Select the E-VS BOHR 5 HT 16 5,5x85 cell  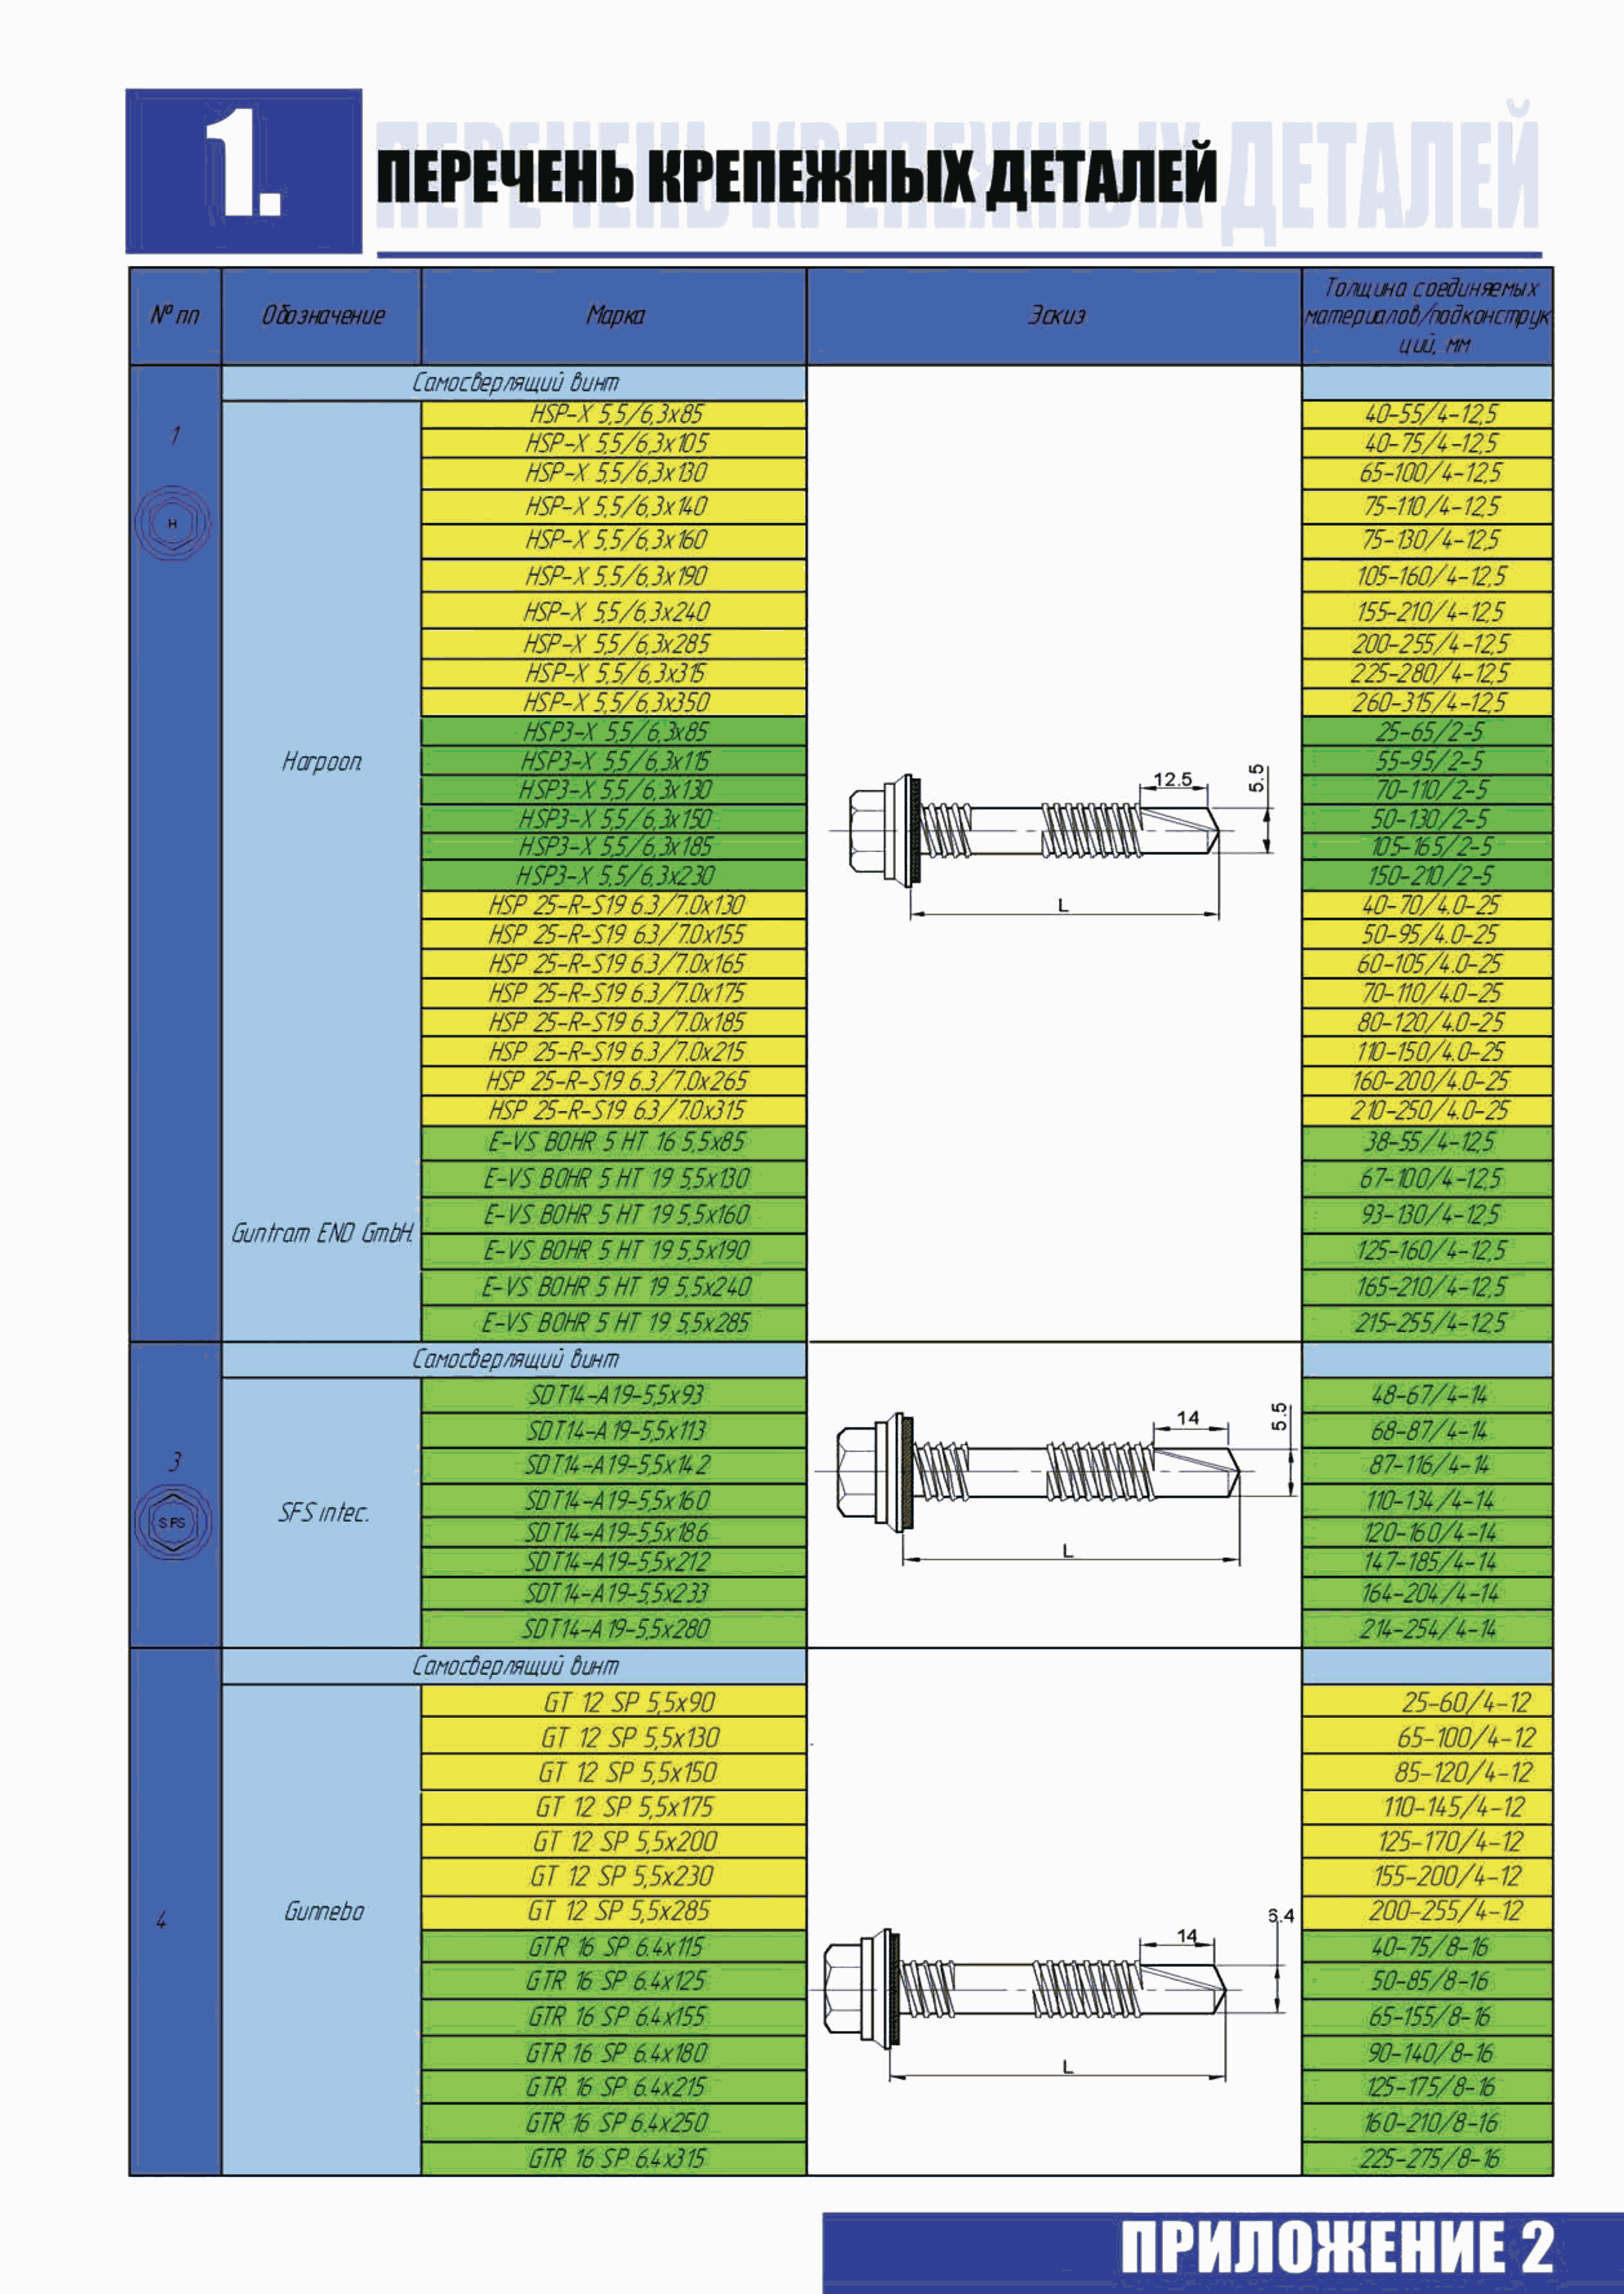[614, 1143]
